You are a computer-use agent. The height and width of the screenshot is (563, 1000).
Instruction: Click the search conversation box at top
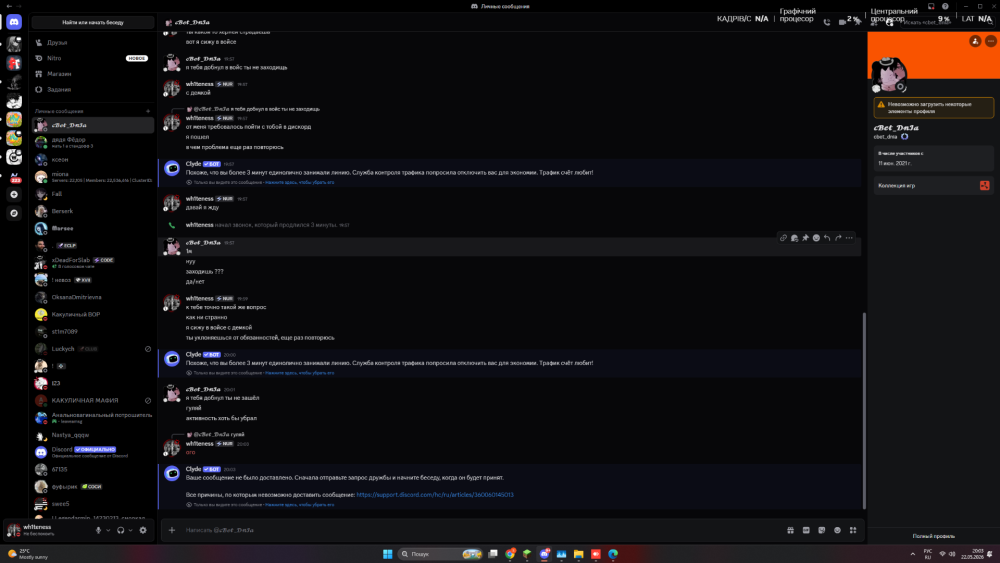[x=92, y=22]
